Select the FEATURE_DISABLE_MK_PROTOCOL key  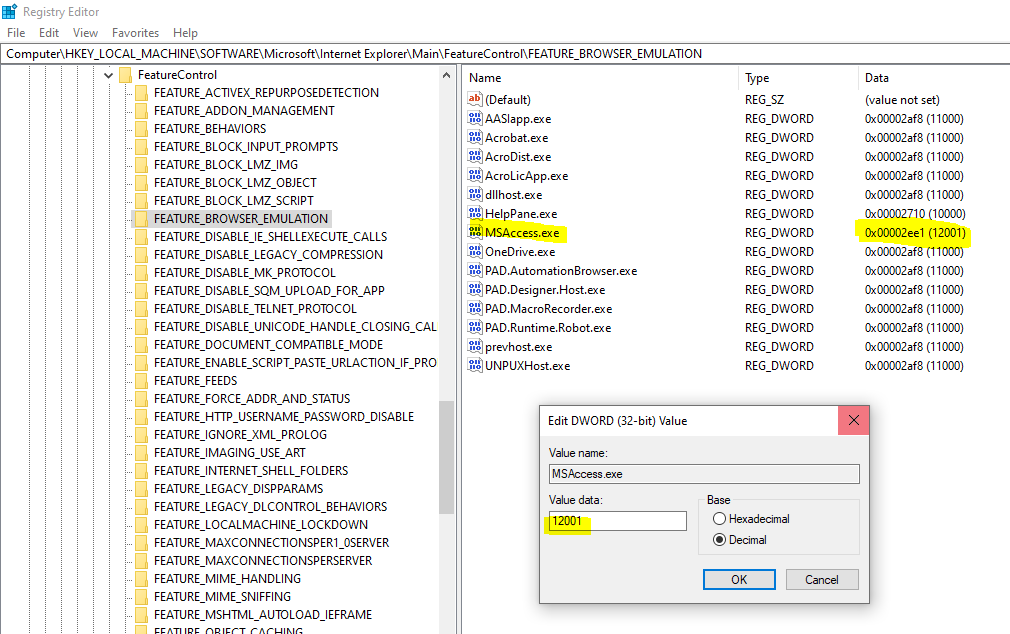[x=245, y=273]
